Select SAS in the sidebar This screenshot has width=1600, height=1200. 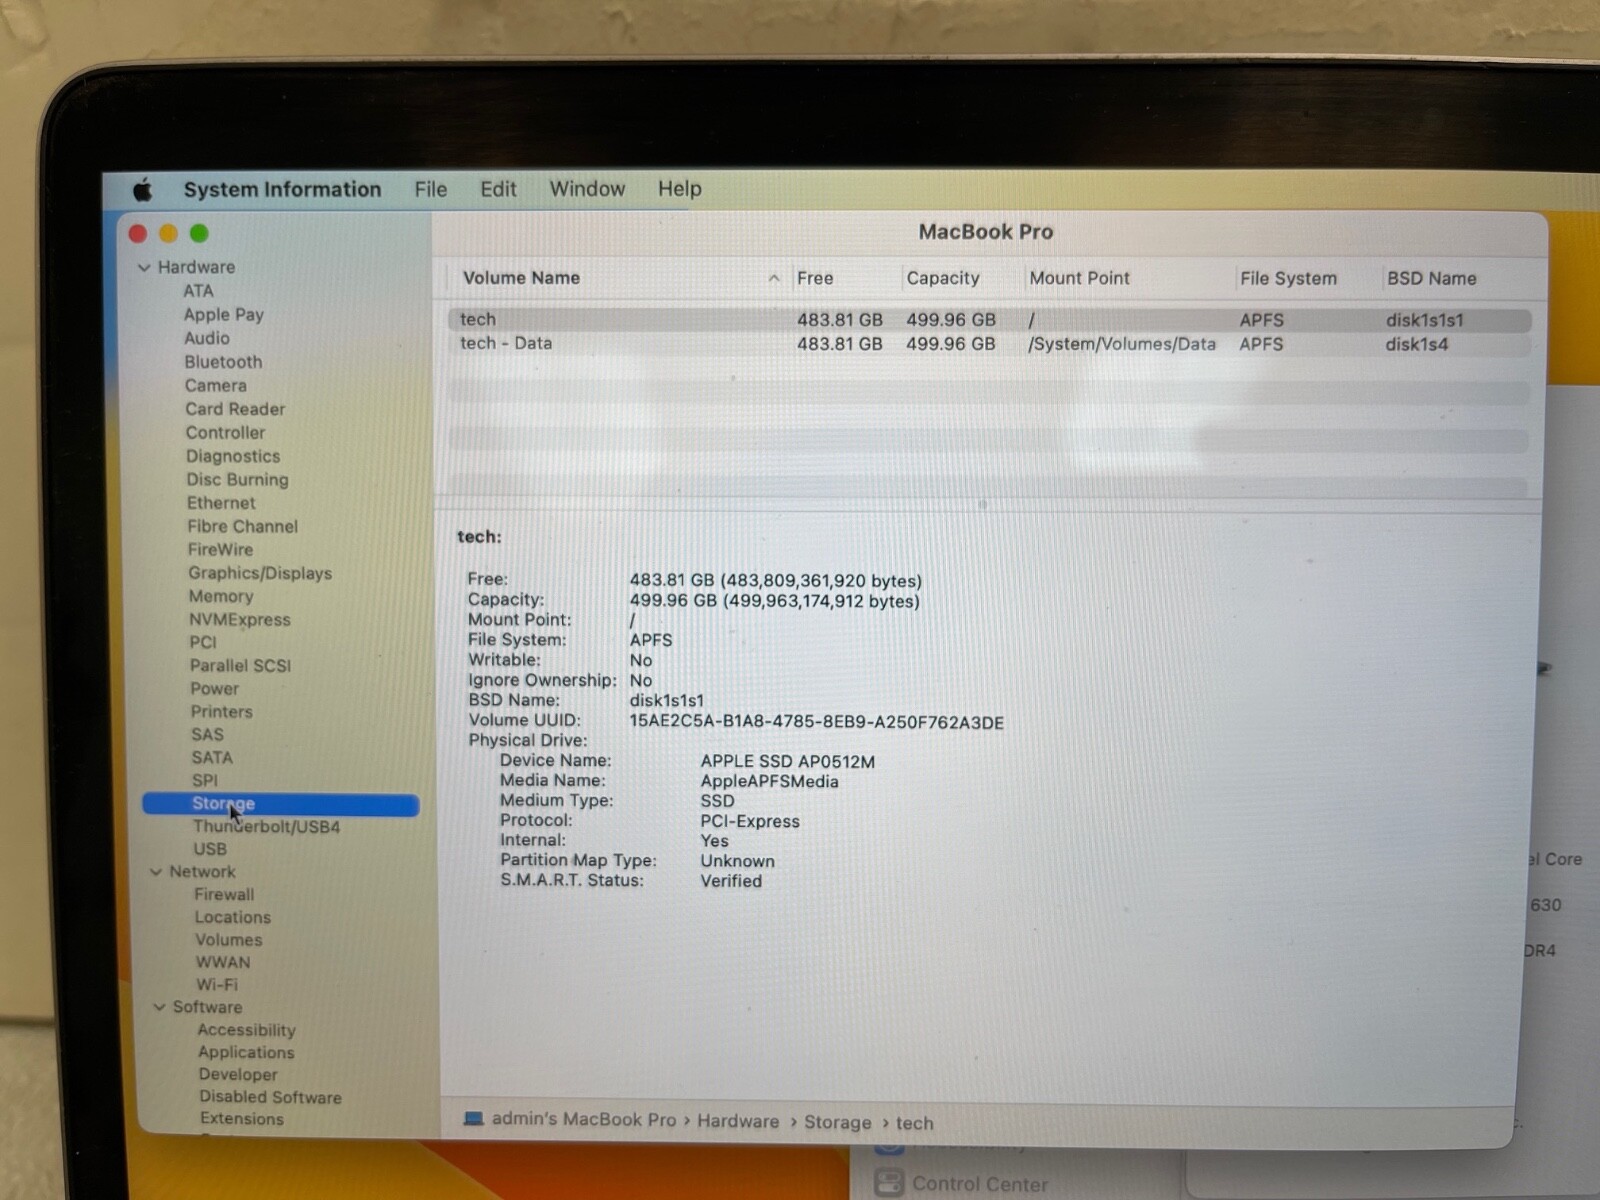click(207, 735)
